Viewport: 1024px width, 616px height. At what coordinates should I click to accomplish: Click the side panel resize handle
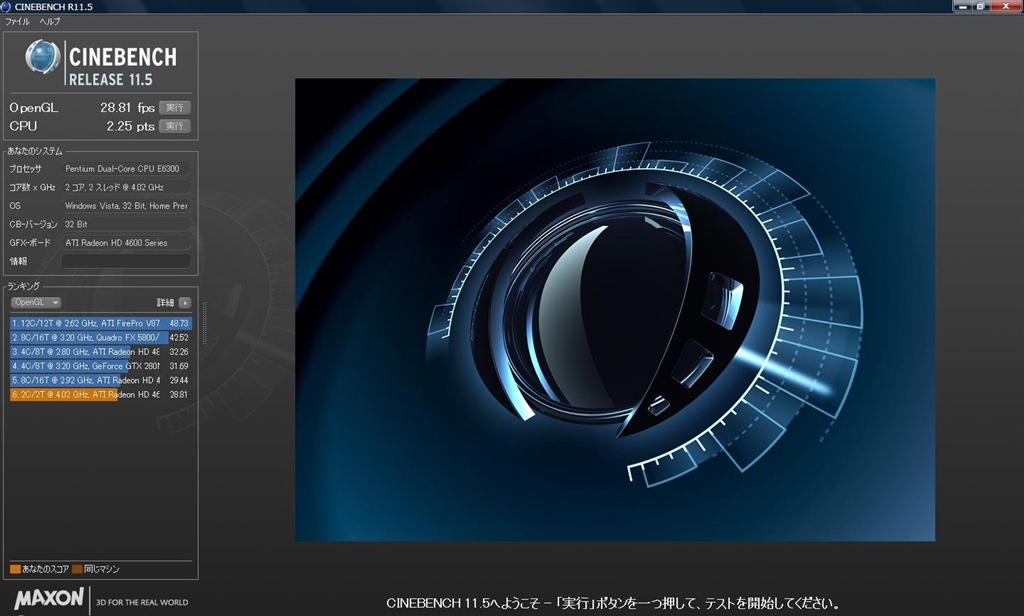(x=204, y=323)
